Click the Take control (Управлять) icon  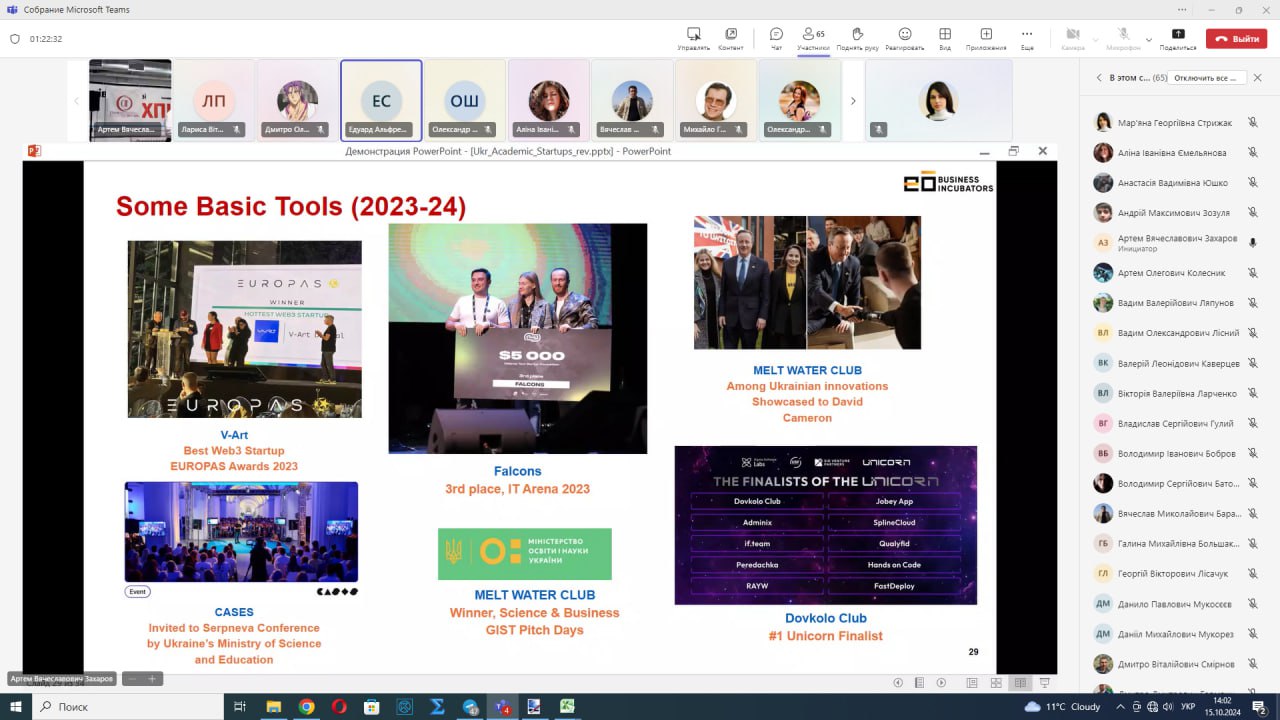click(693, 38)
